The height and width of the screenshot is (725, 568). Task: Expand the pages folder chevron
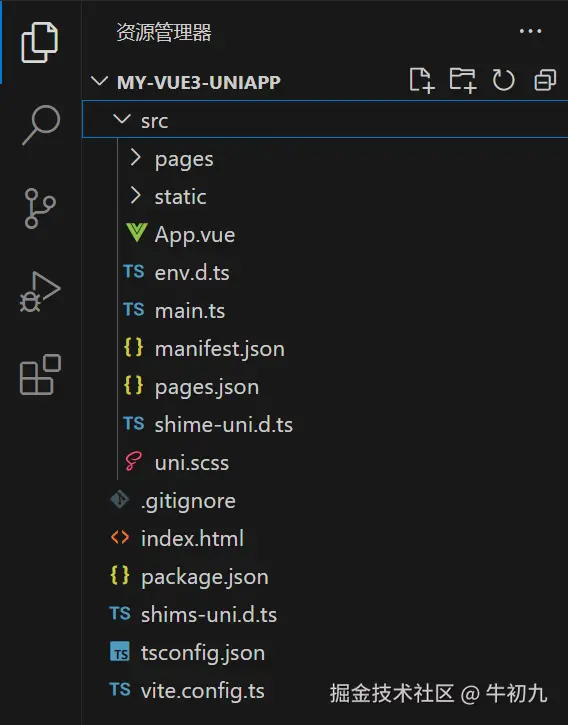[x=135, y=158]
